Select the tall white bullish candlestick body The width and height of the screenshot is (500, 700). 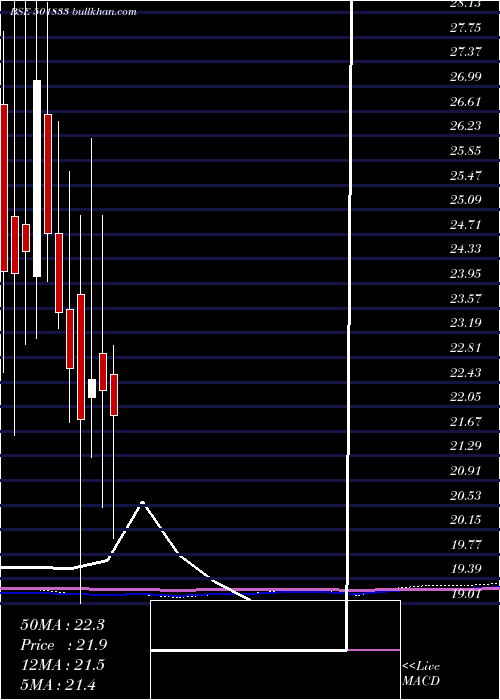coord(37,179)
